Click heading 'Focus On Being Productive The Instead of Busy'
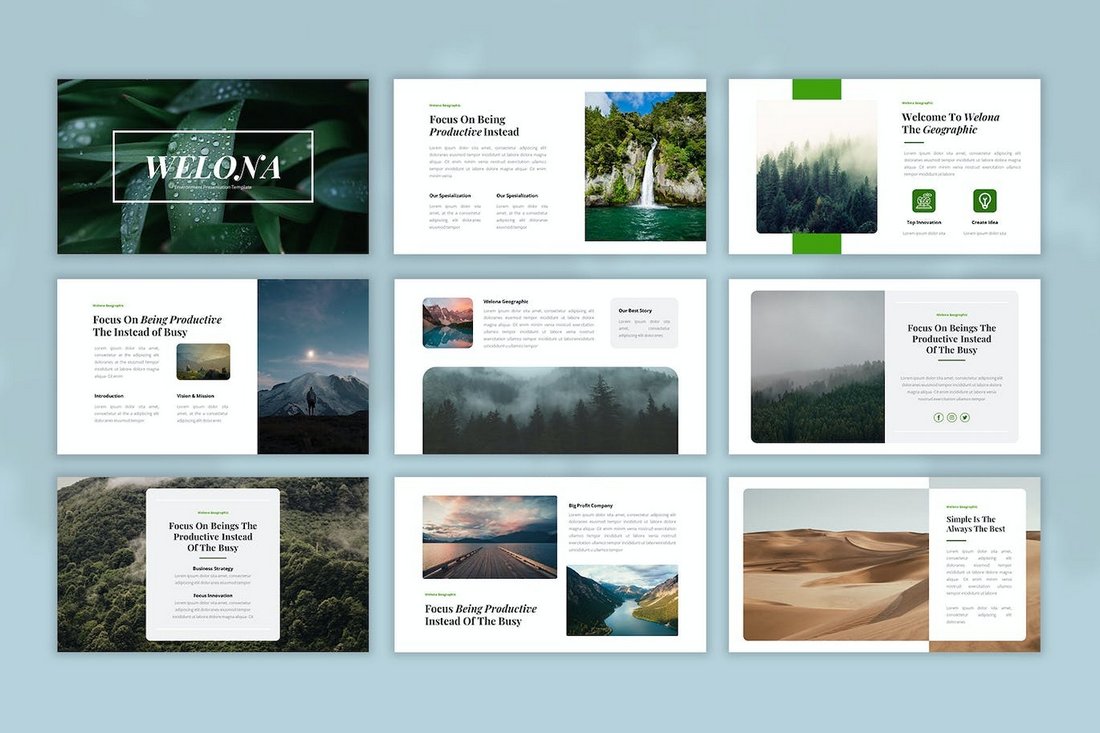This screenshot has height=733, width=1100. [157, 325]
